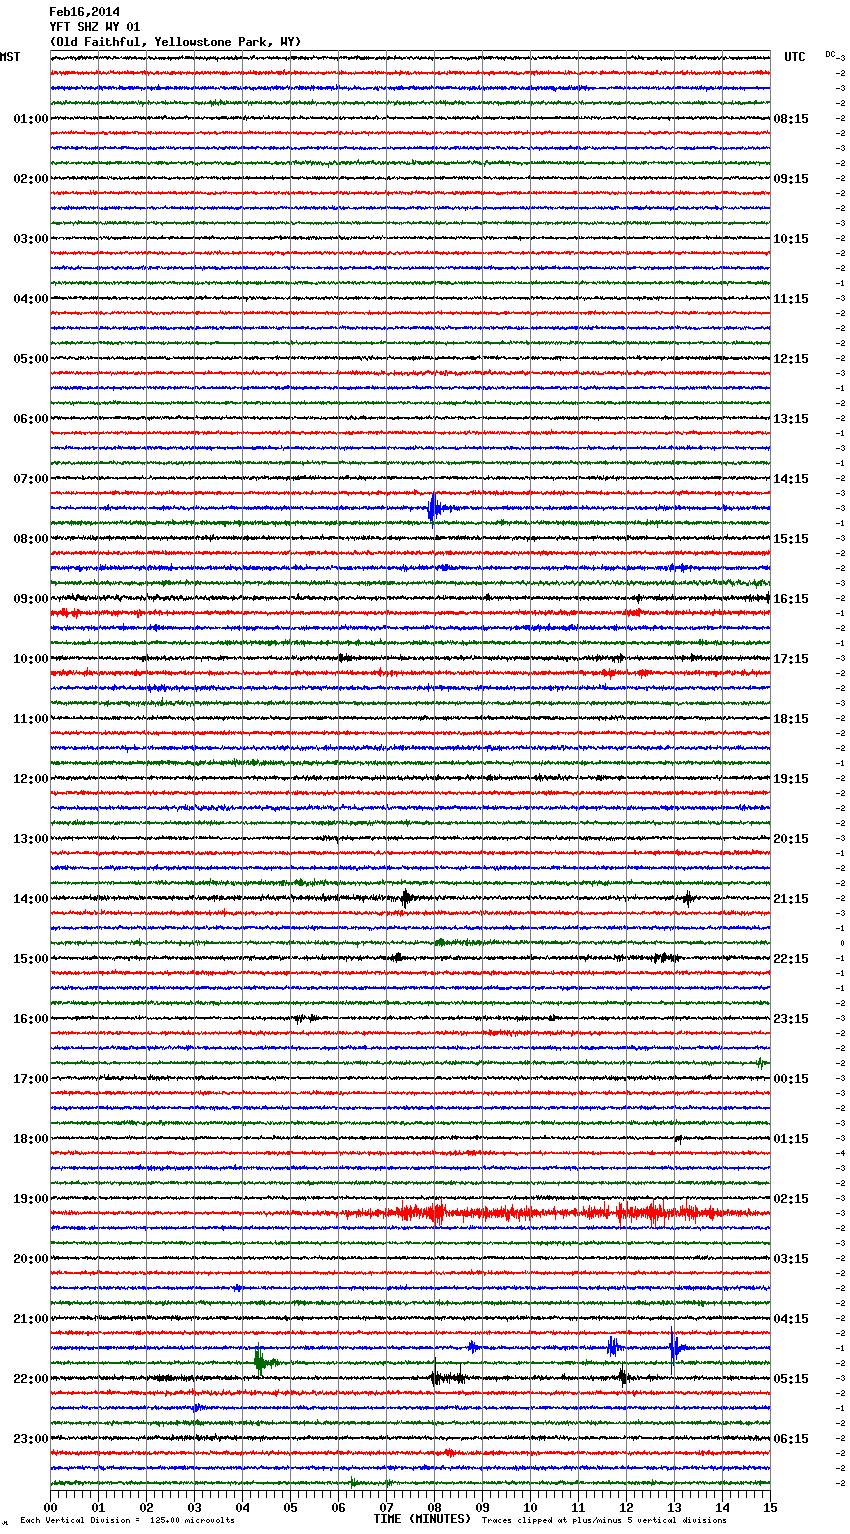
Task: Click the green burst before 22:00 trace
Action: pyautogui.click(x=260, y=1361)
